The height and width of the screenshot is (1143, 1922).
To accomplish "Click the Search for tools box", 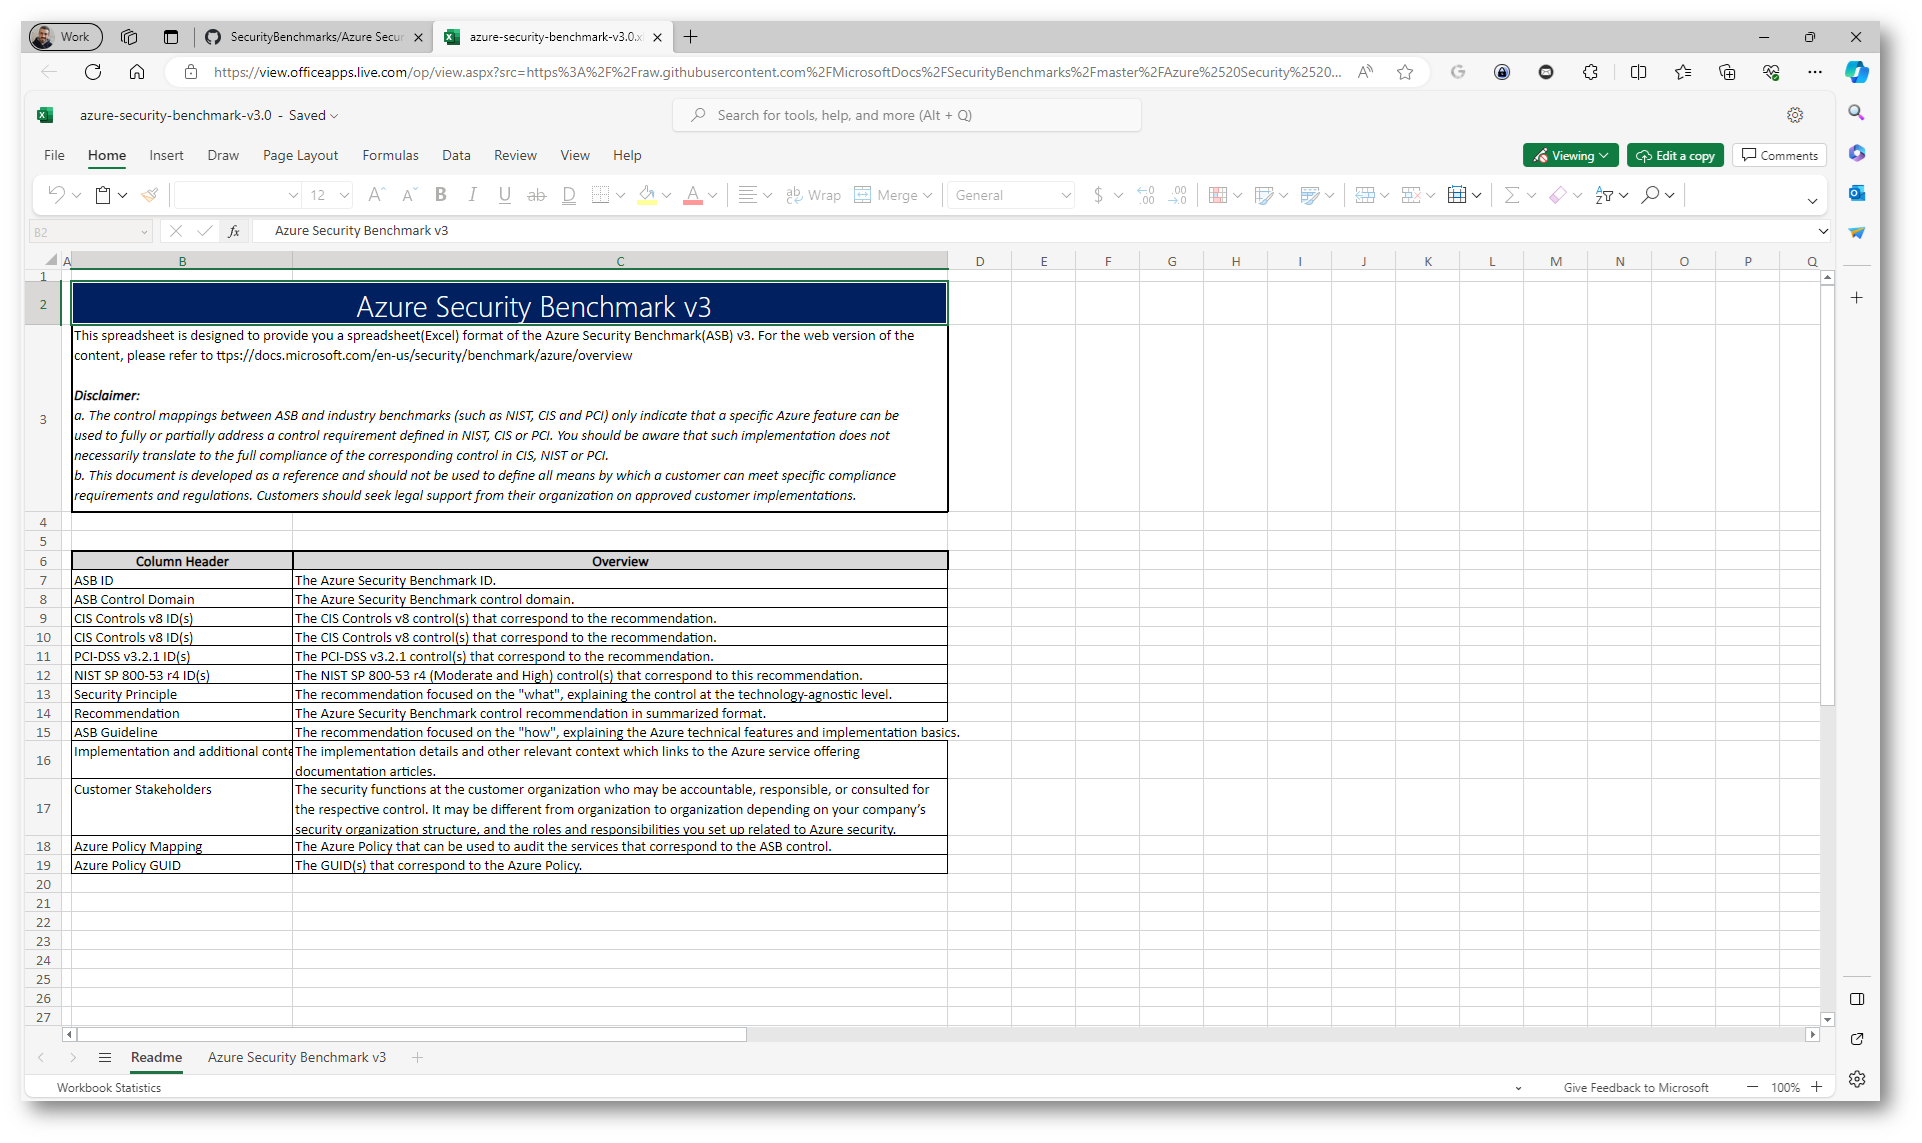I will click(x=906, y=115).
